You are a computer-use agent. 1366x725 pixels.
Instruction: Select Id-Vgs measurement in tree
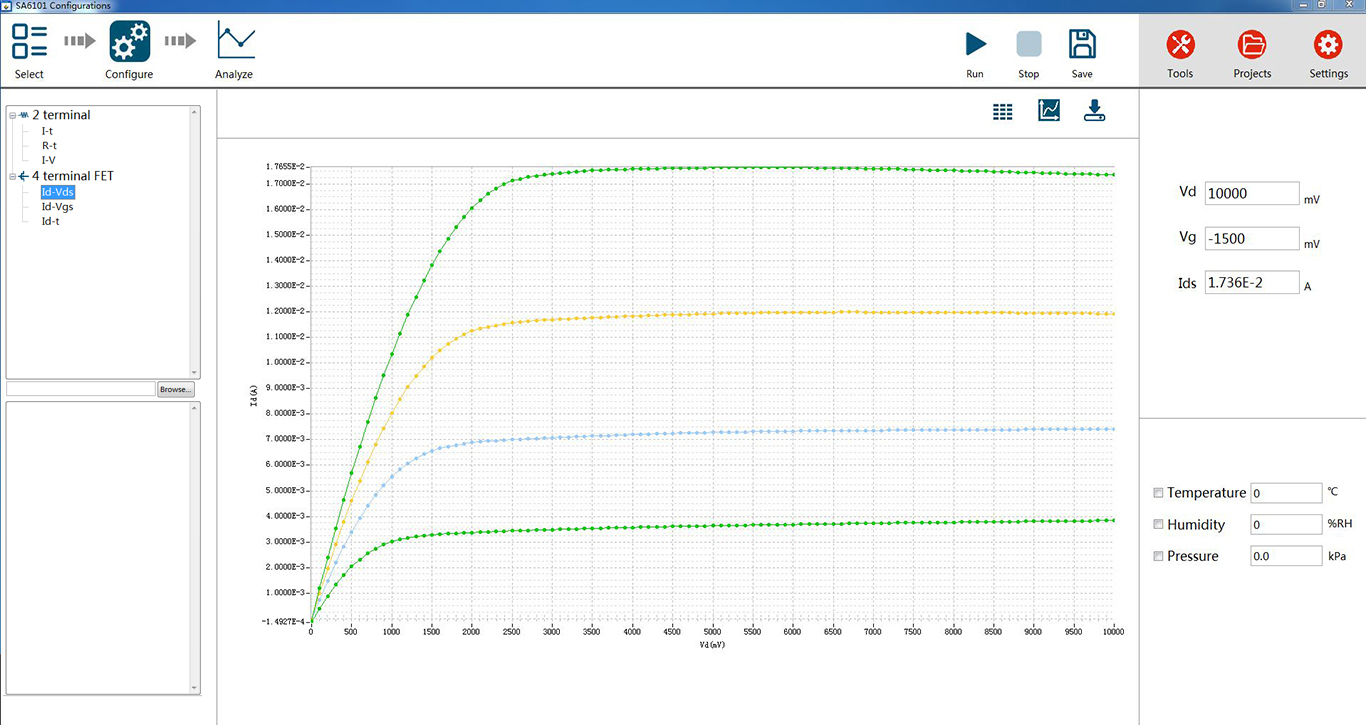coord(57,207)
